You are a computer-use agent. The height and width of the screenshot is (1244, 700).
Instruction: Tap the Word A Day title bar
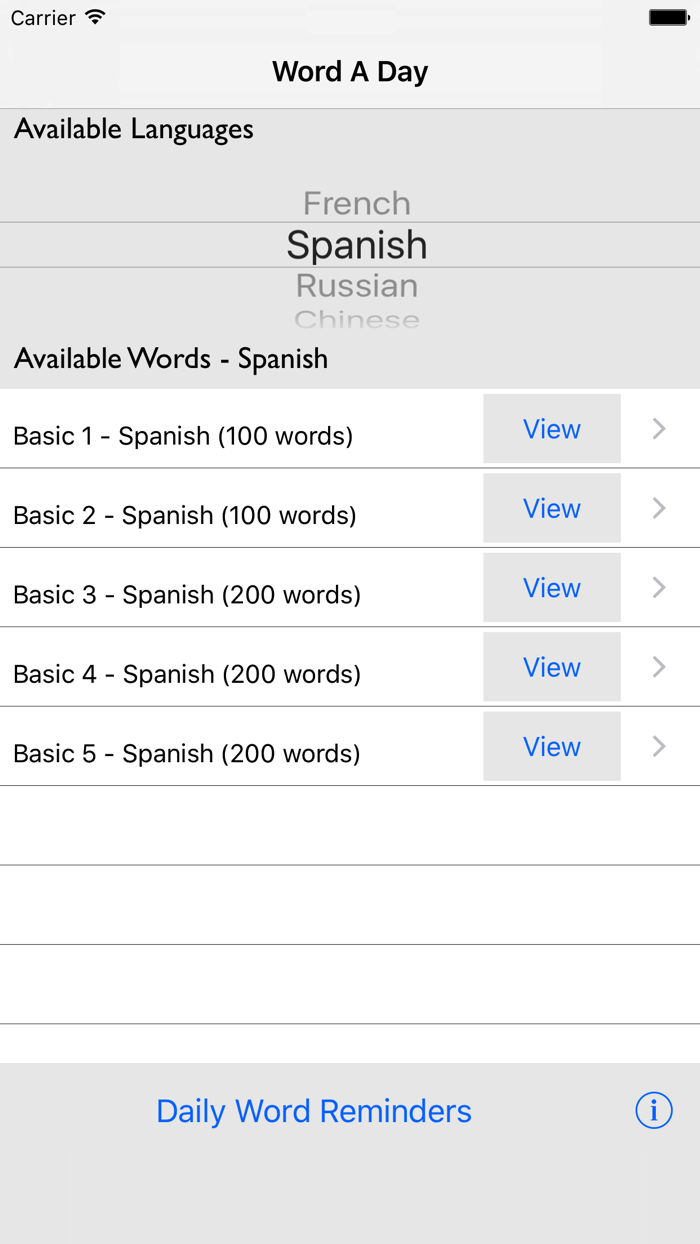tap(350, 71)
